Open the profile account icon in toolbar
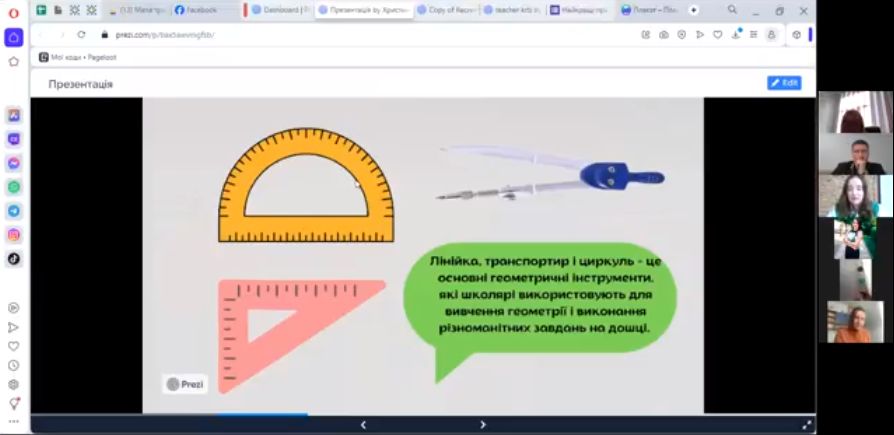Viewport: 894px width, 435px height. coord(771,34)
